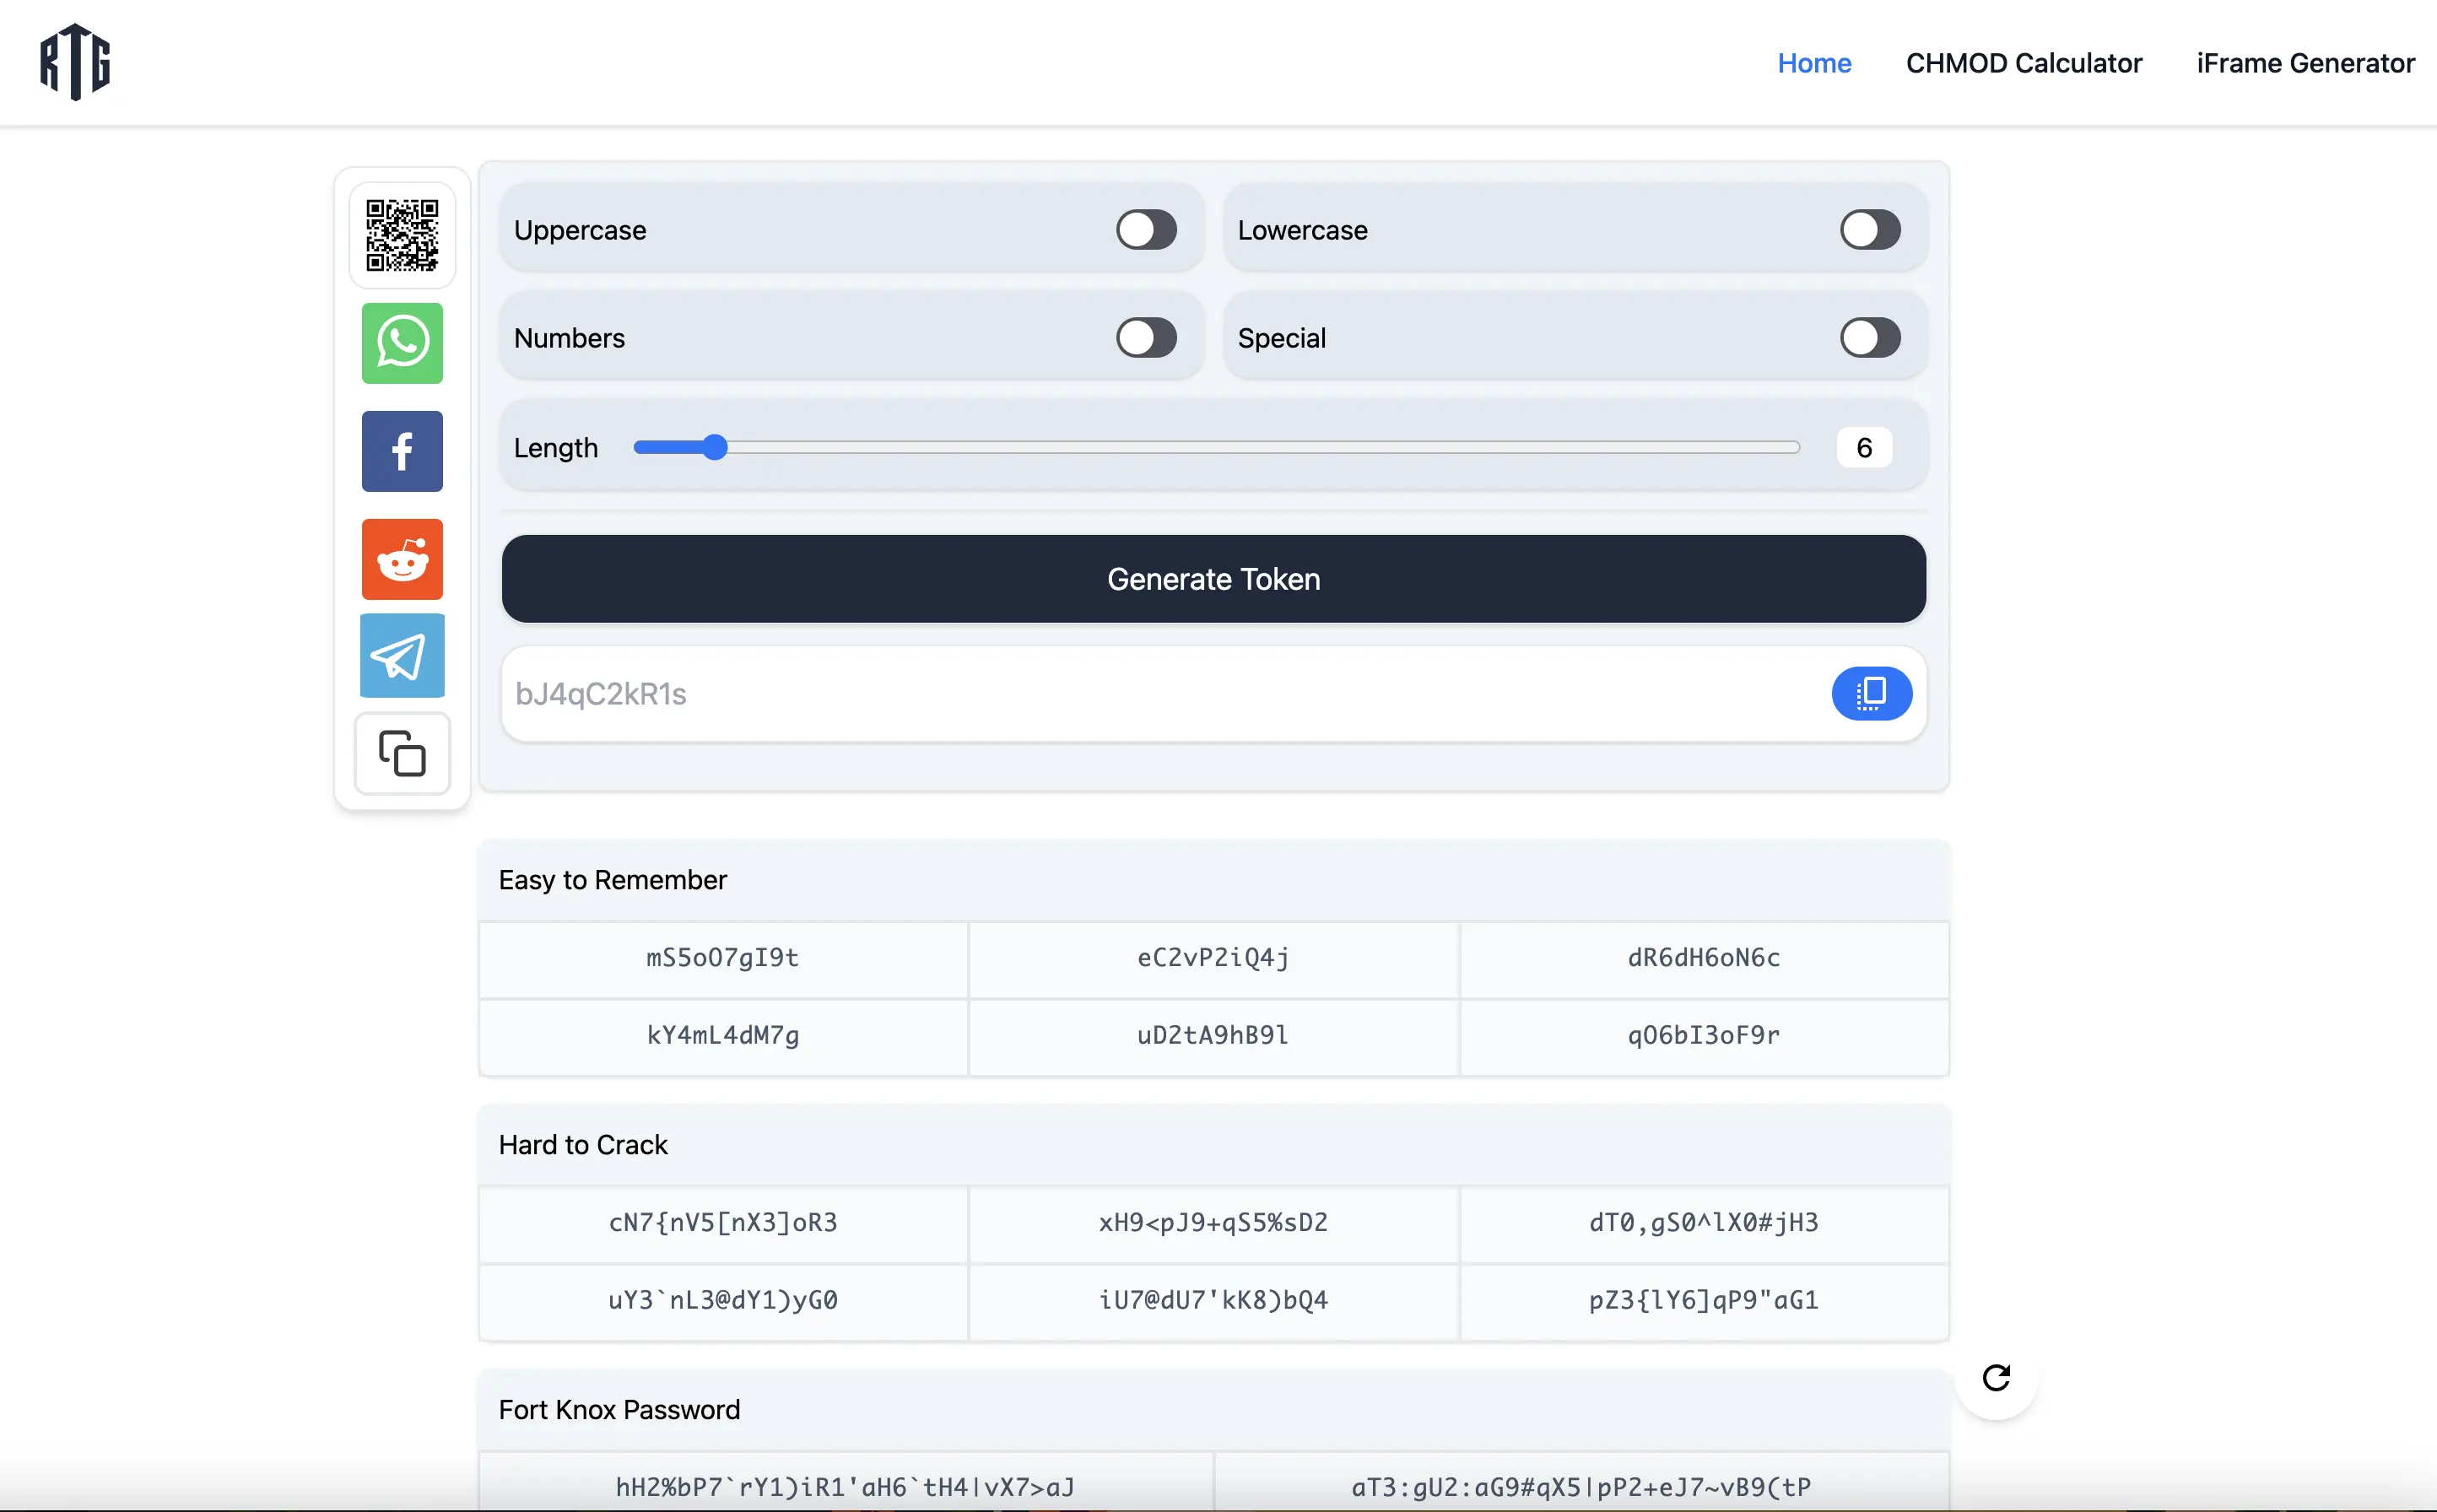Click the copy link icon in sidebar
This screenshot has height=1512, width=2437.
tap(402, 753)
